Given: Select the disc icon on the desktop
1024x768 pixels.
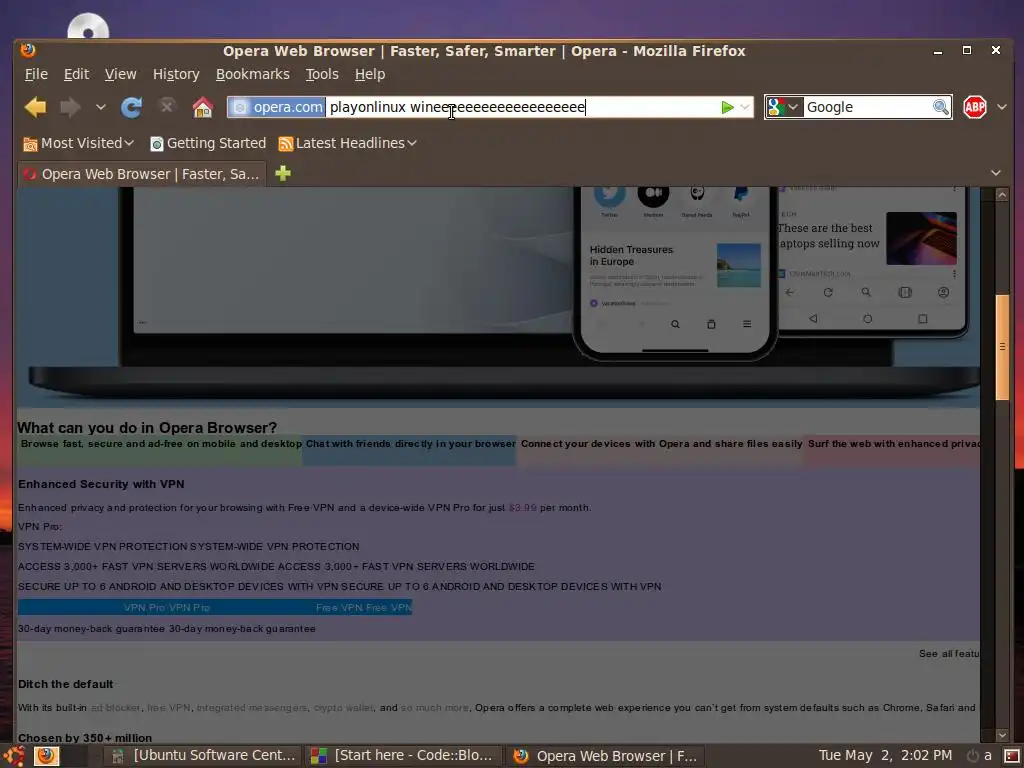Looking at the screenshot, I should pos(88,26).
